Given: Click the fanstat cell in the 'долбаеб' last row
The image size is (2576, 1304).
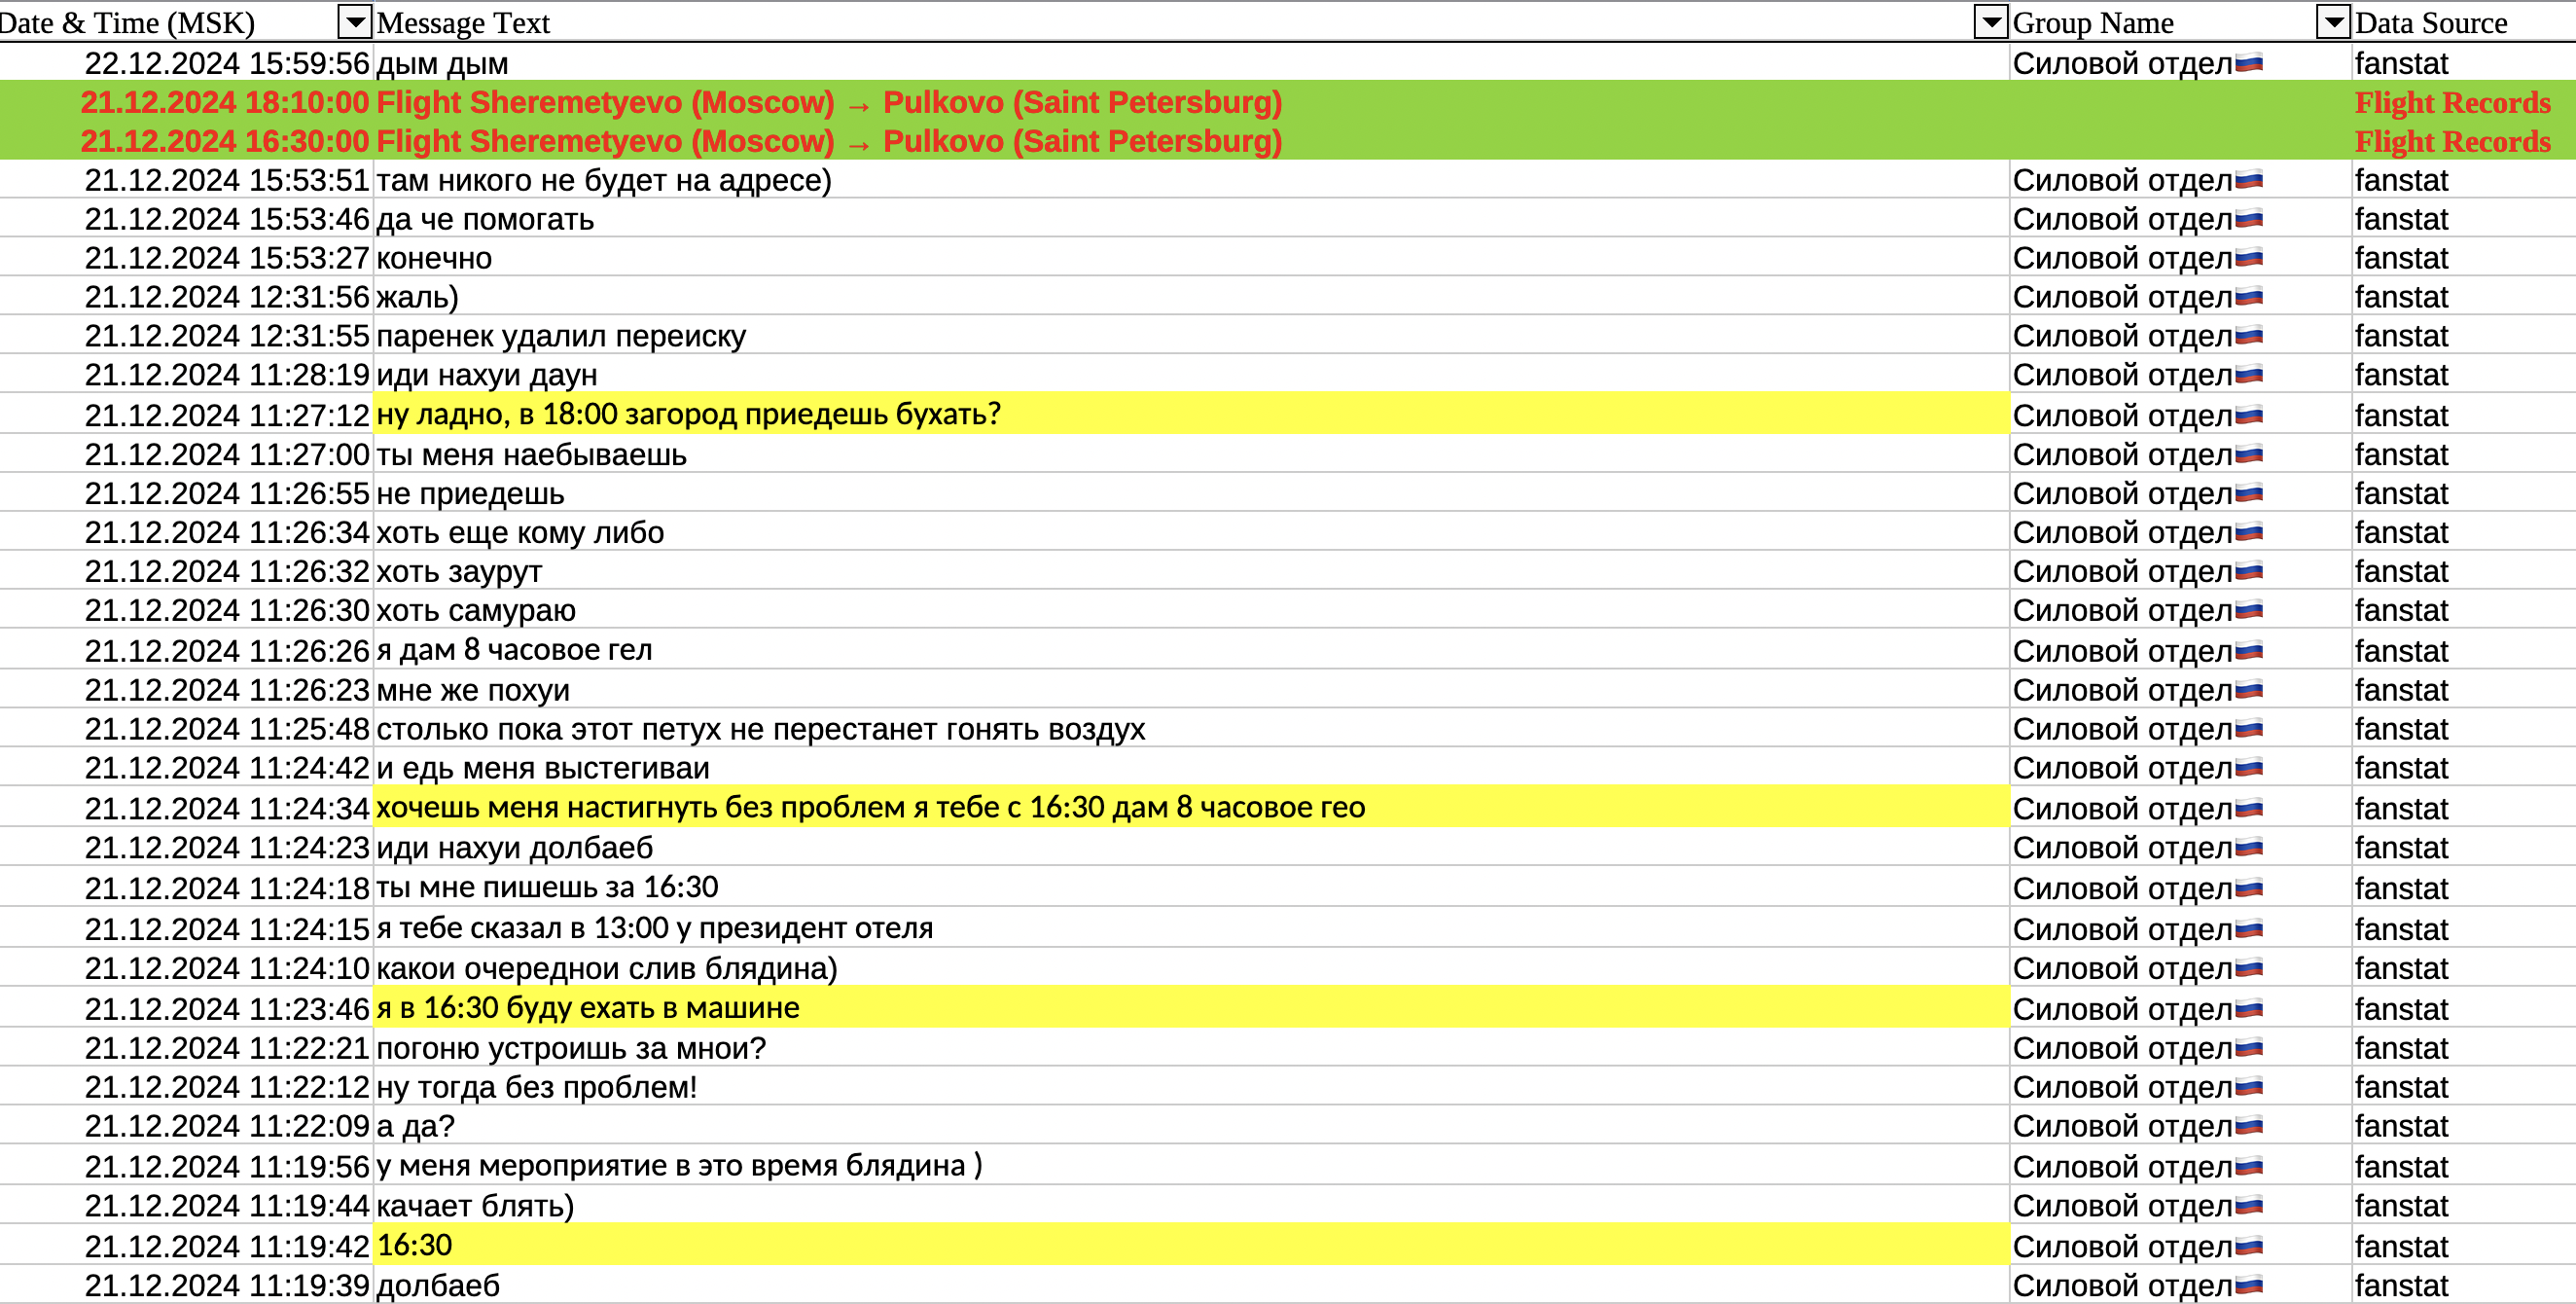Looking at the screenshot, I should click(x=2401, y=1285).
